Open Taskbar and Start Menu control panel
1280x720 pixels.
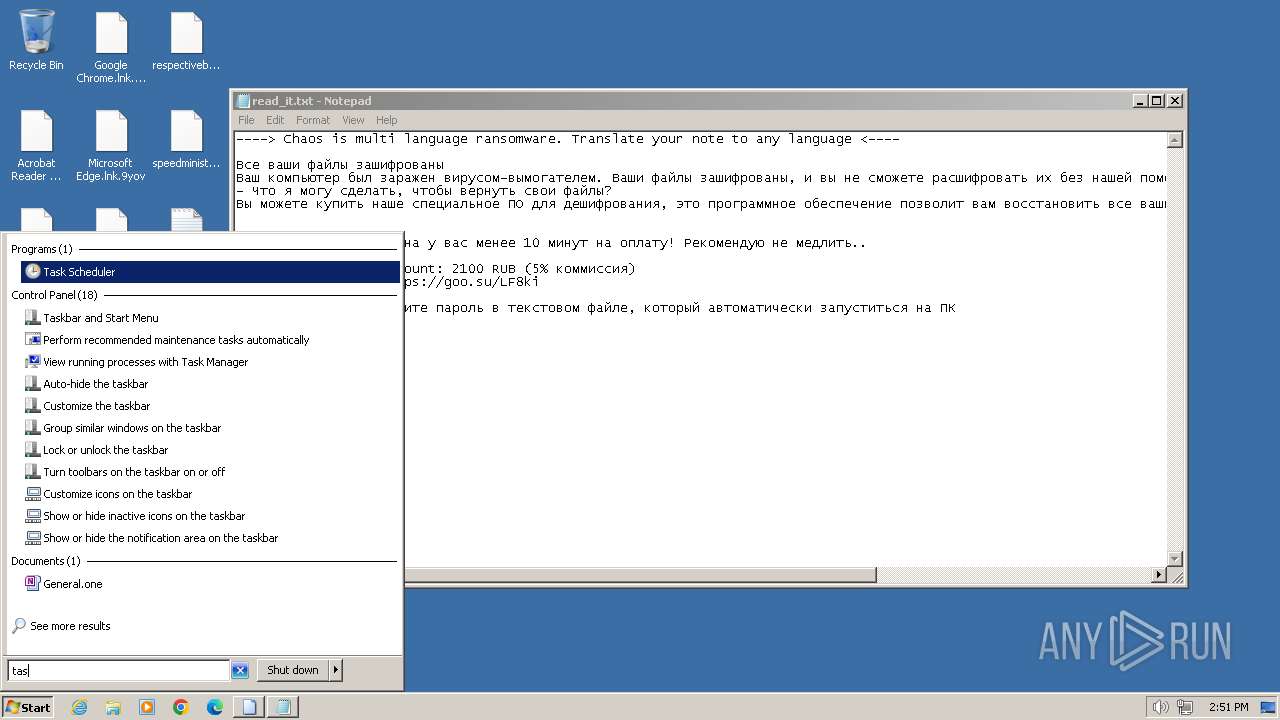point(100,318)
